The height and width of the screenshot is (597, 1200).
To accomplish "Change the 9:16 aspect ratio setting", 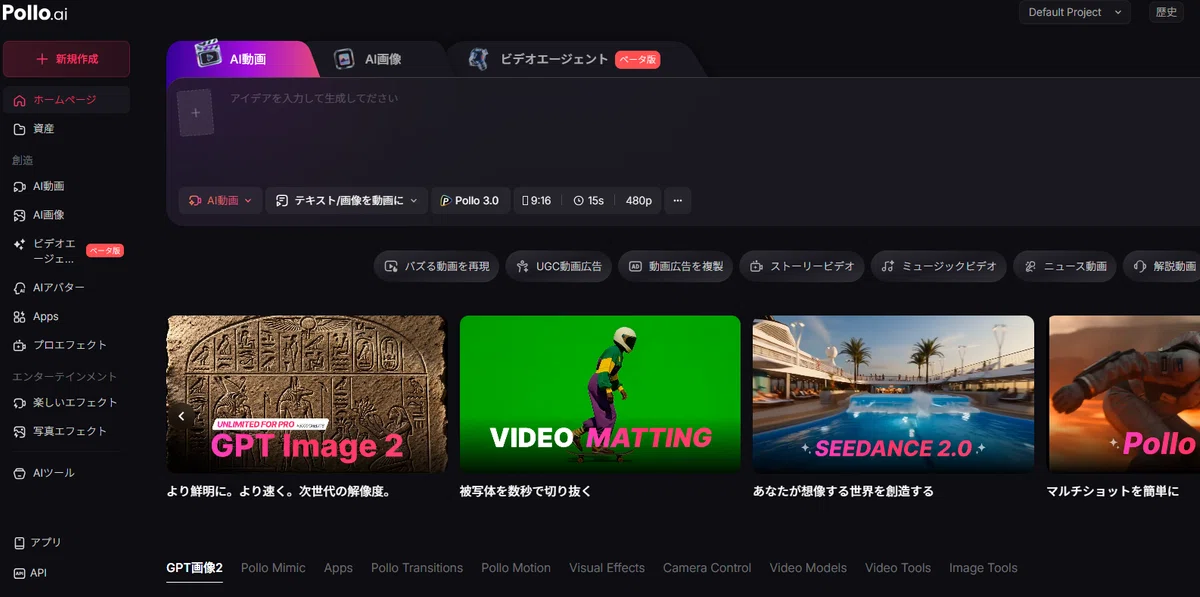I will 537,200.
